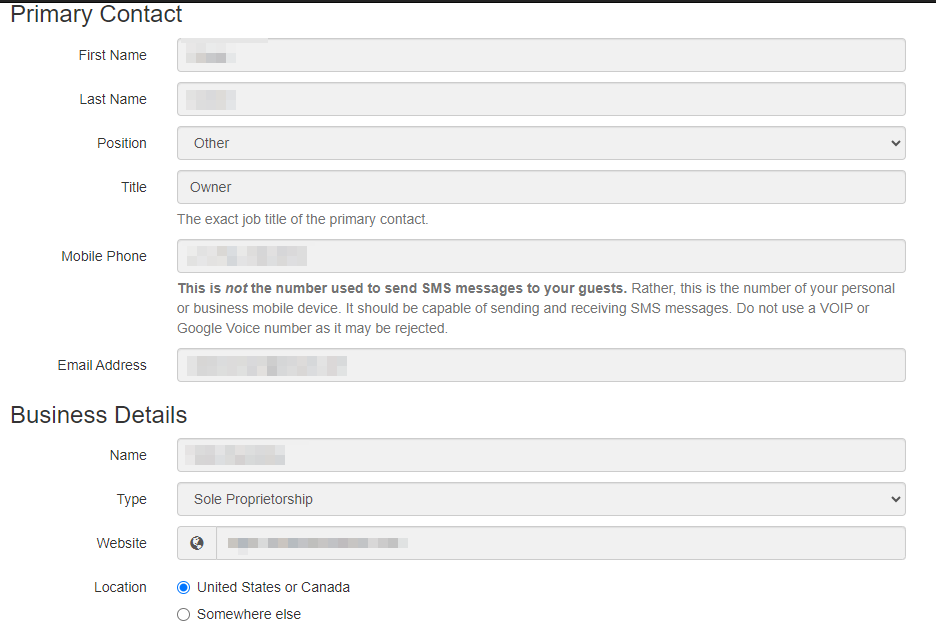Focus the Mobile Phone text box
Viewport: 936px width, 630px height.
(x=541, y=256)
